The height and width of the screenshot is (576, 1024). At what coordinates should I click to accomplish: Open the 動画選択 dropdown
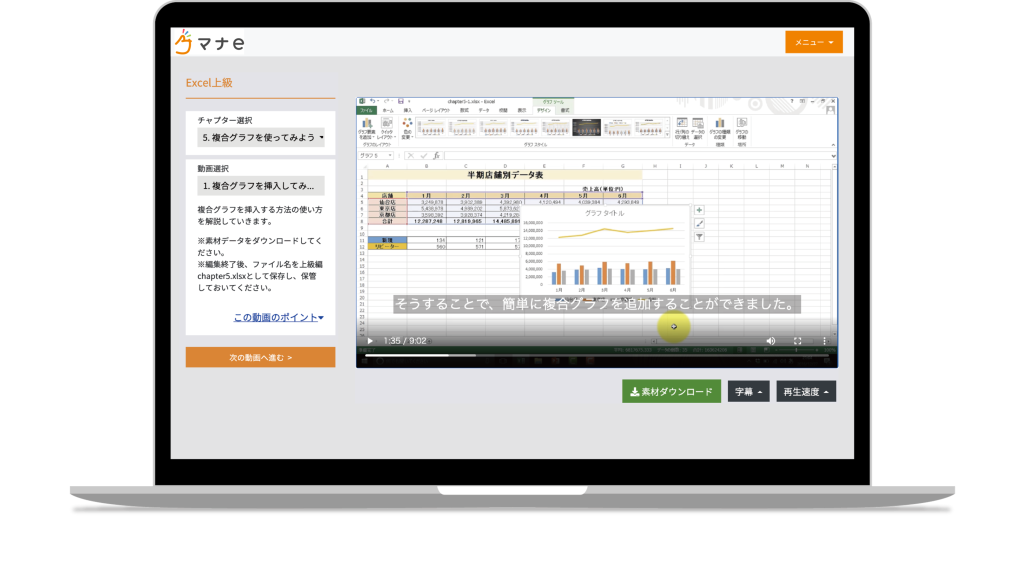click(x=262, y=184)
